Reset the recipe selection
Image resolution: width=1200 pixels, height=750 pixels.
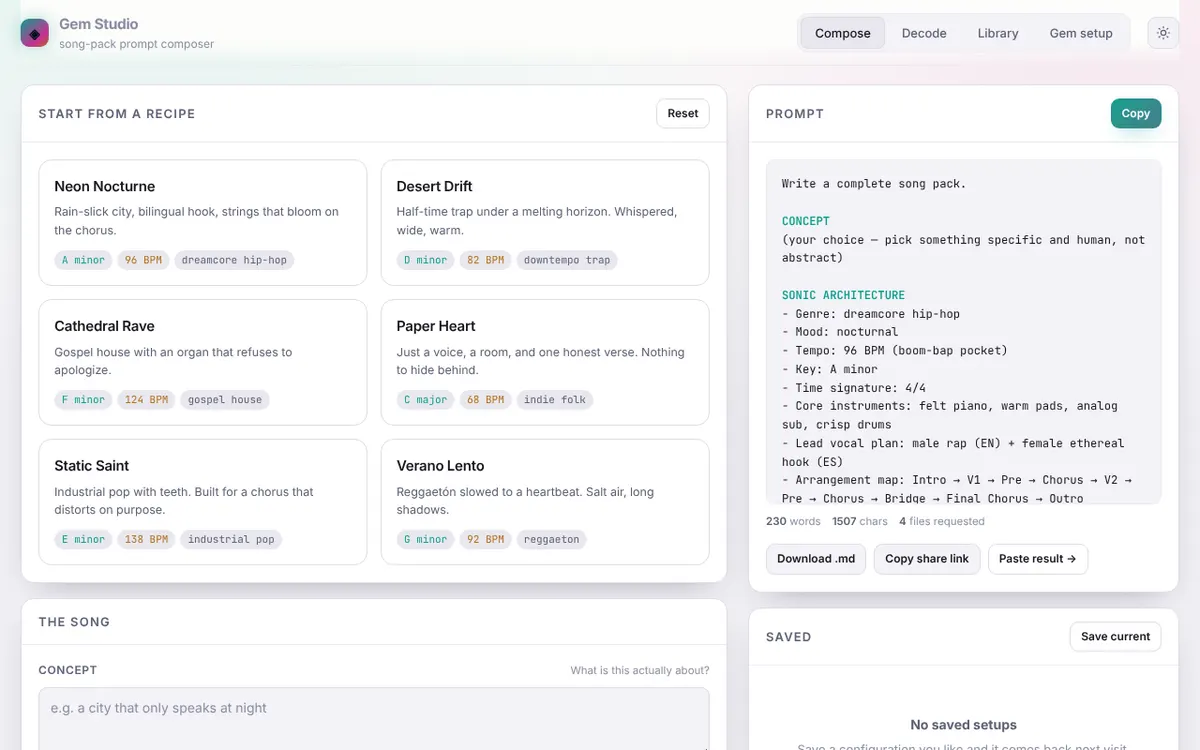[683, 113]
